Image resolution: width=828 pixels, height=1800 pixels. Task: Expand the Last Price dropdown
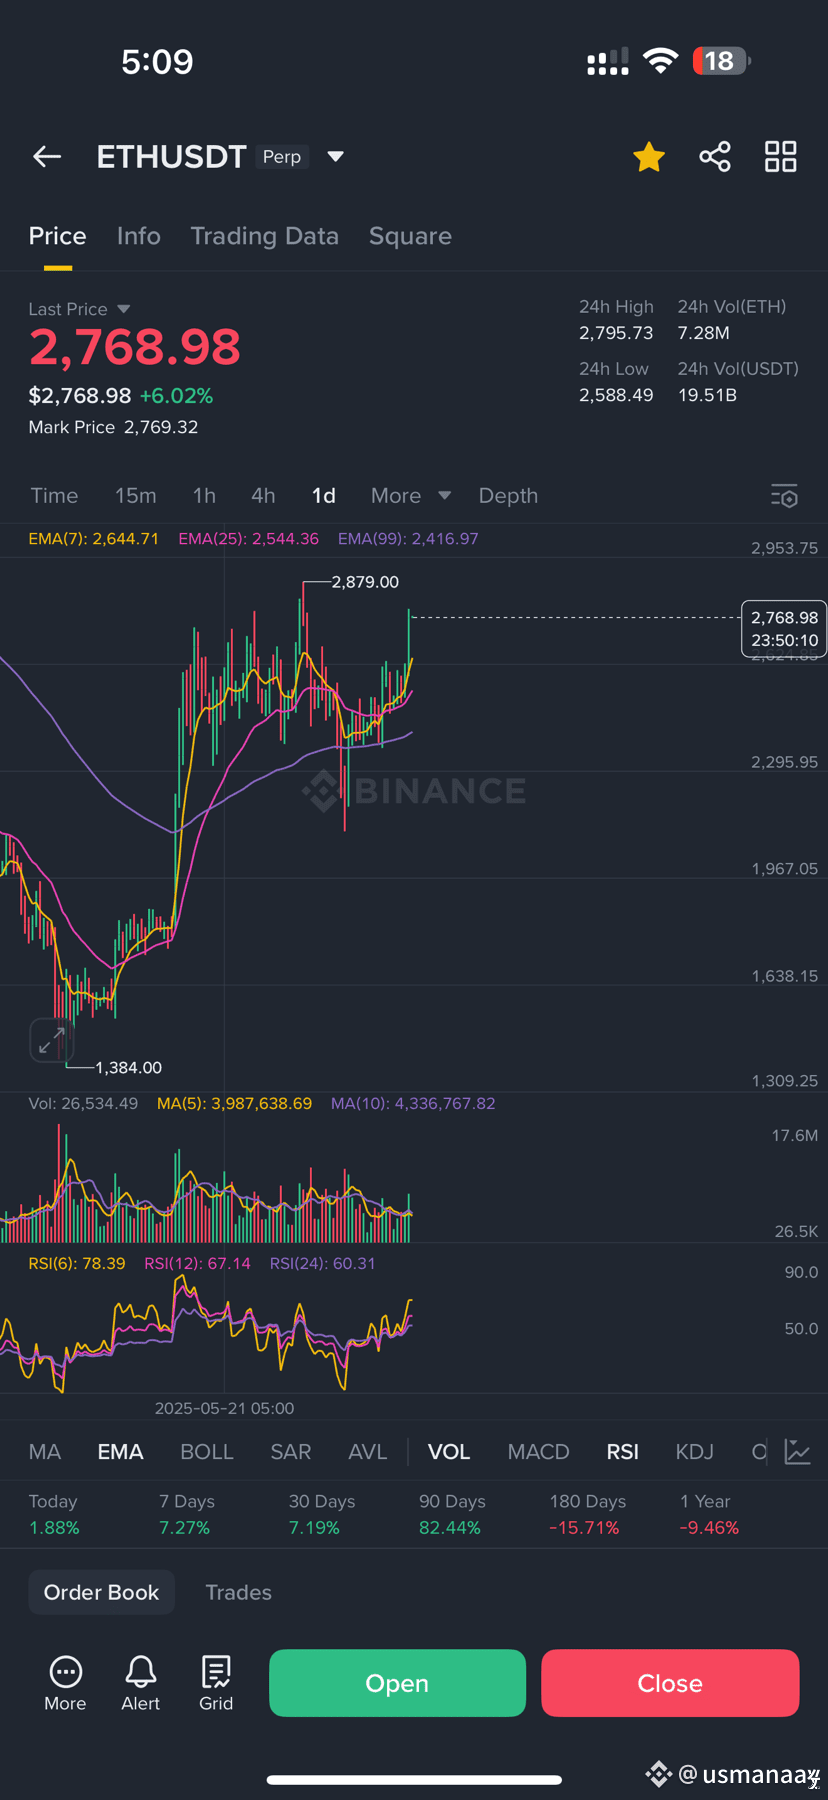click(124, 309)
